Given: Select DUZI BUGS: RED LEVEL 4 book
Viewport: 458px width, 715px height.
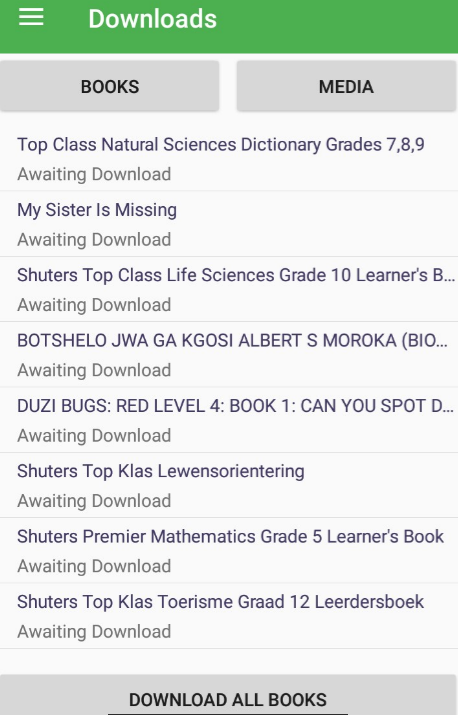Looking at the screenshot, I should point(235,406).
